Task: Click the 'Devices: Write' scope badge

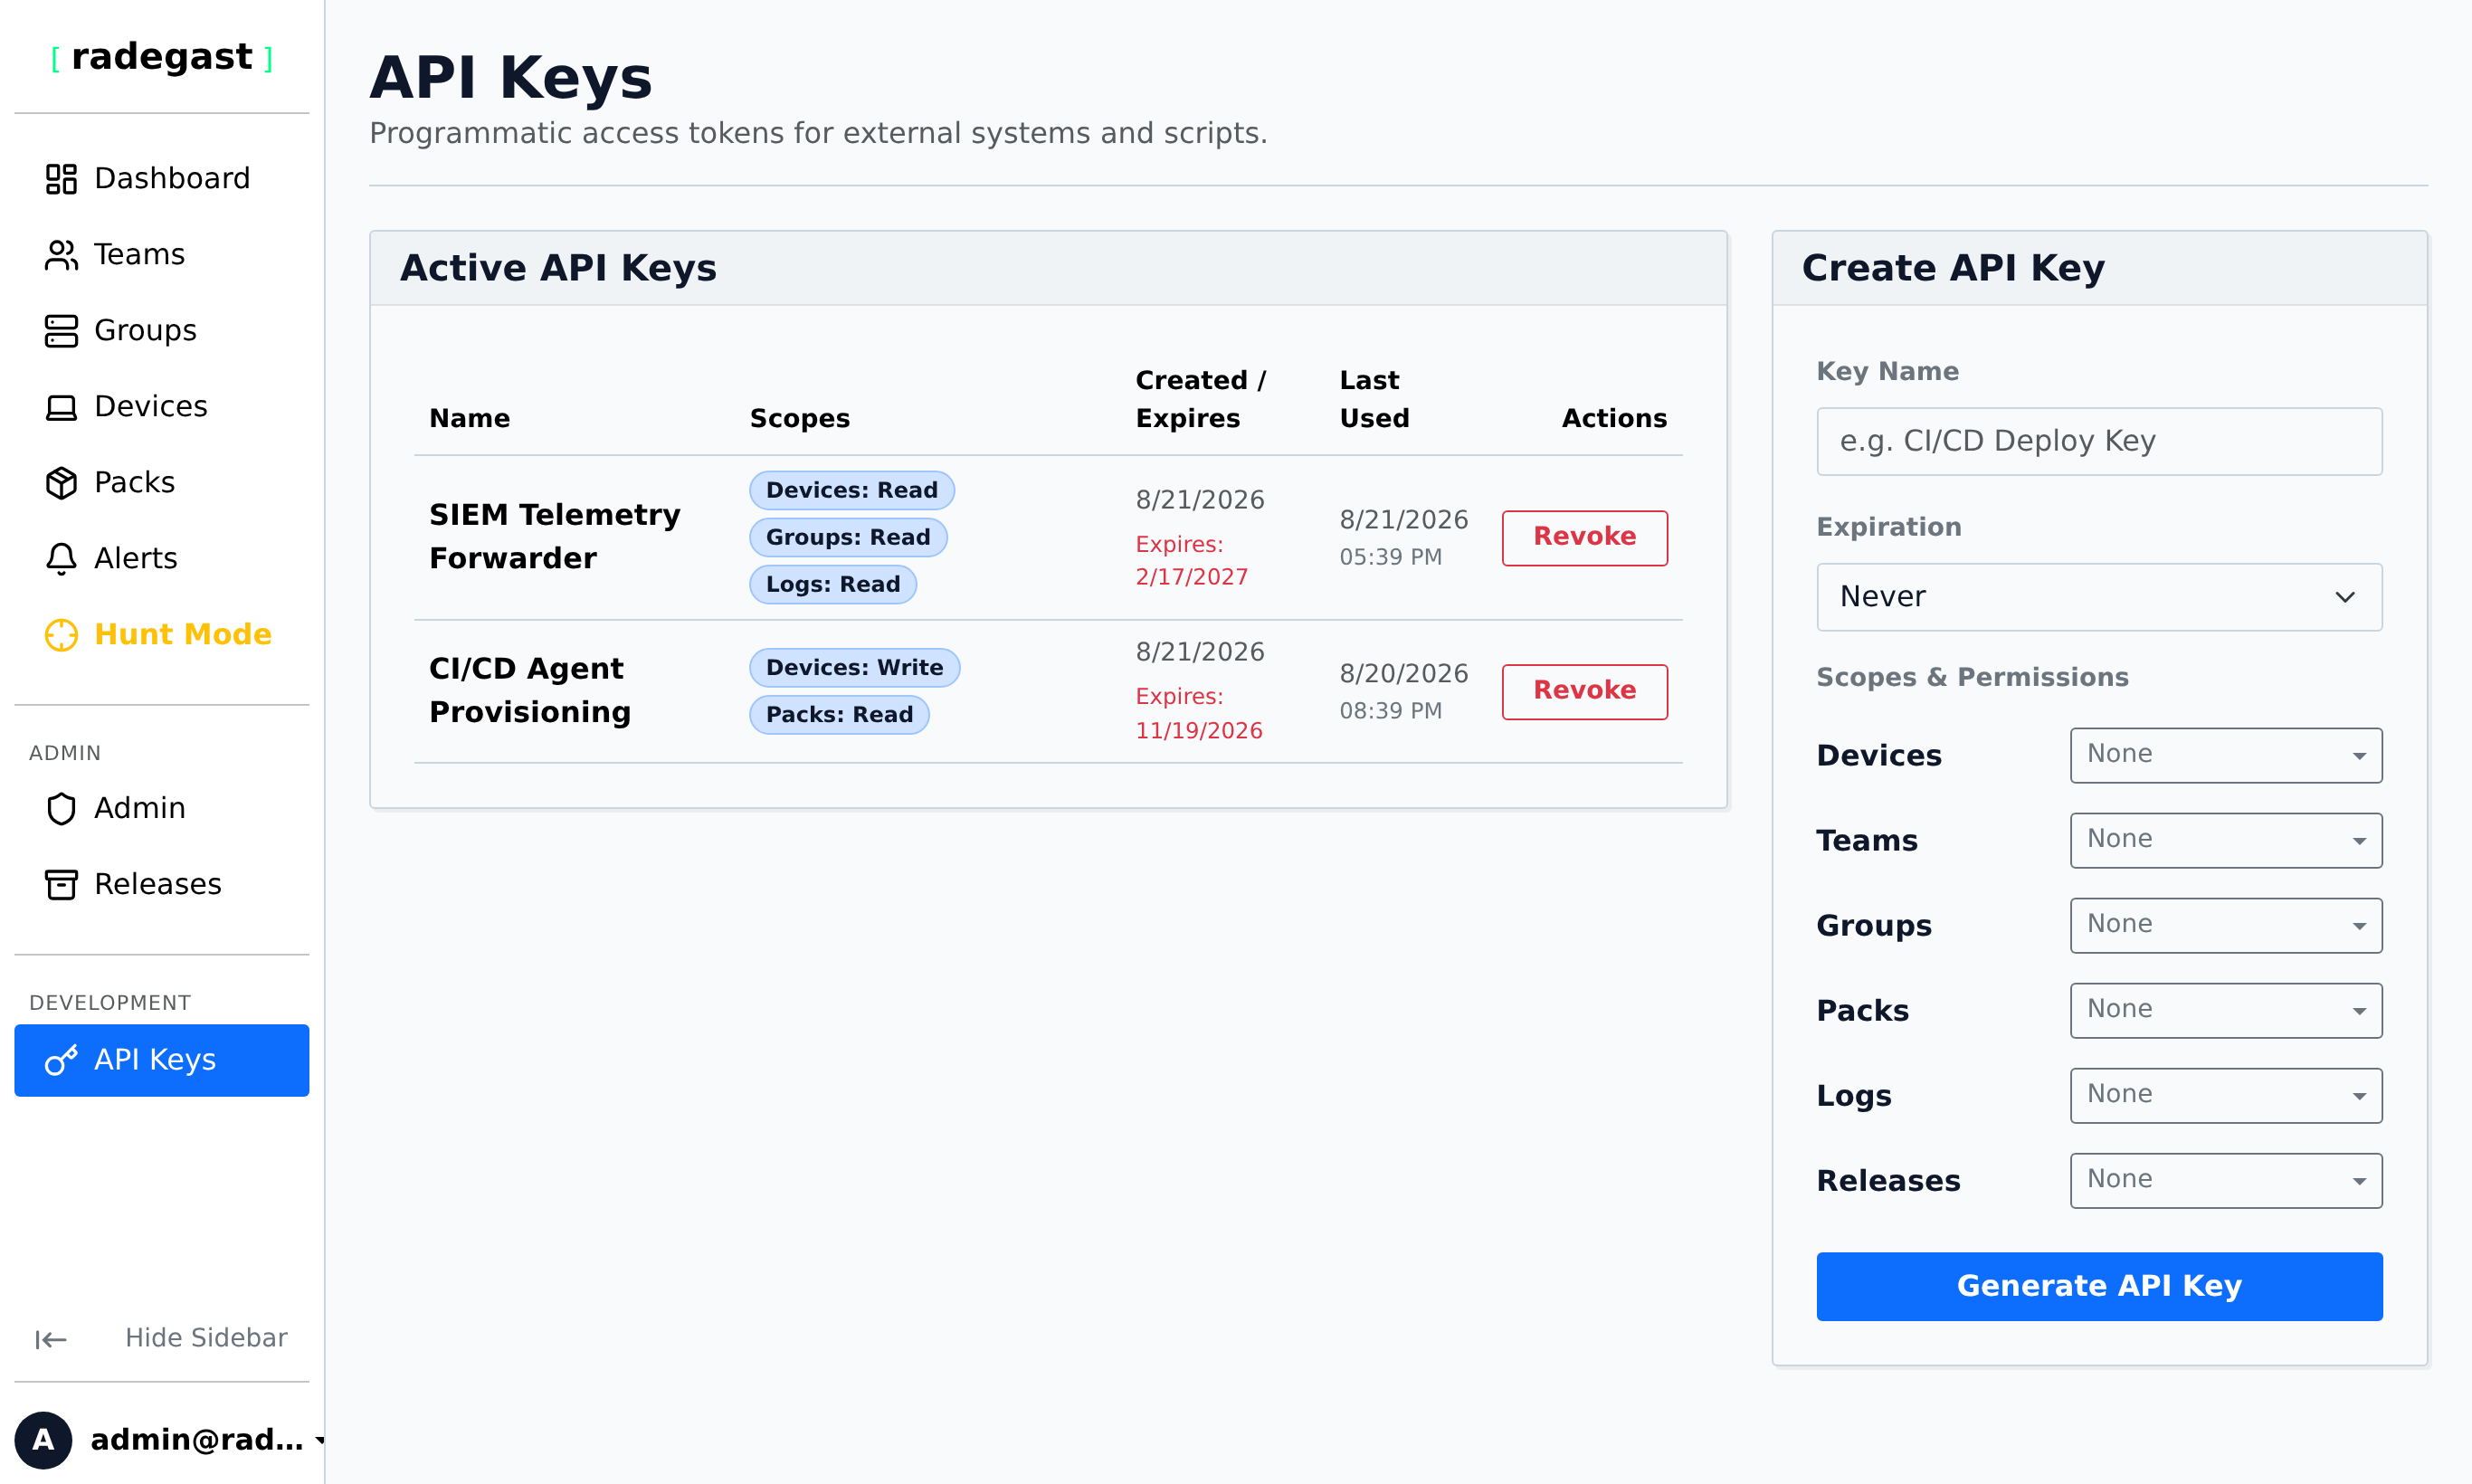Action: [855, 667]
